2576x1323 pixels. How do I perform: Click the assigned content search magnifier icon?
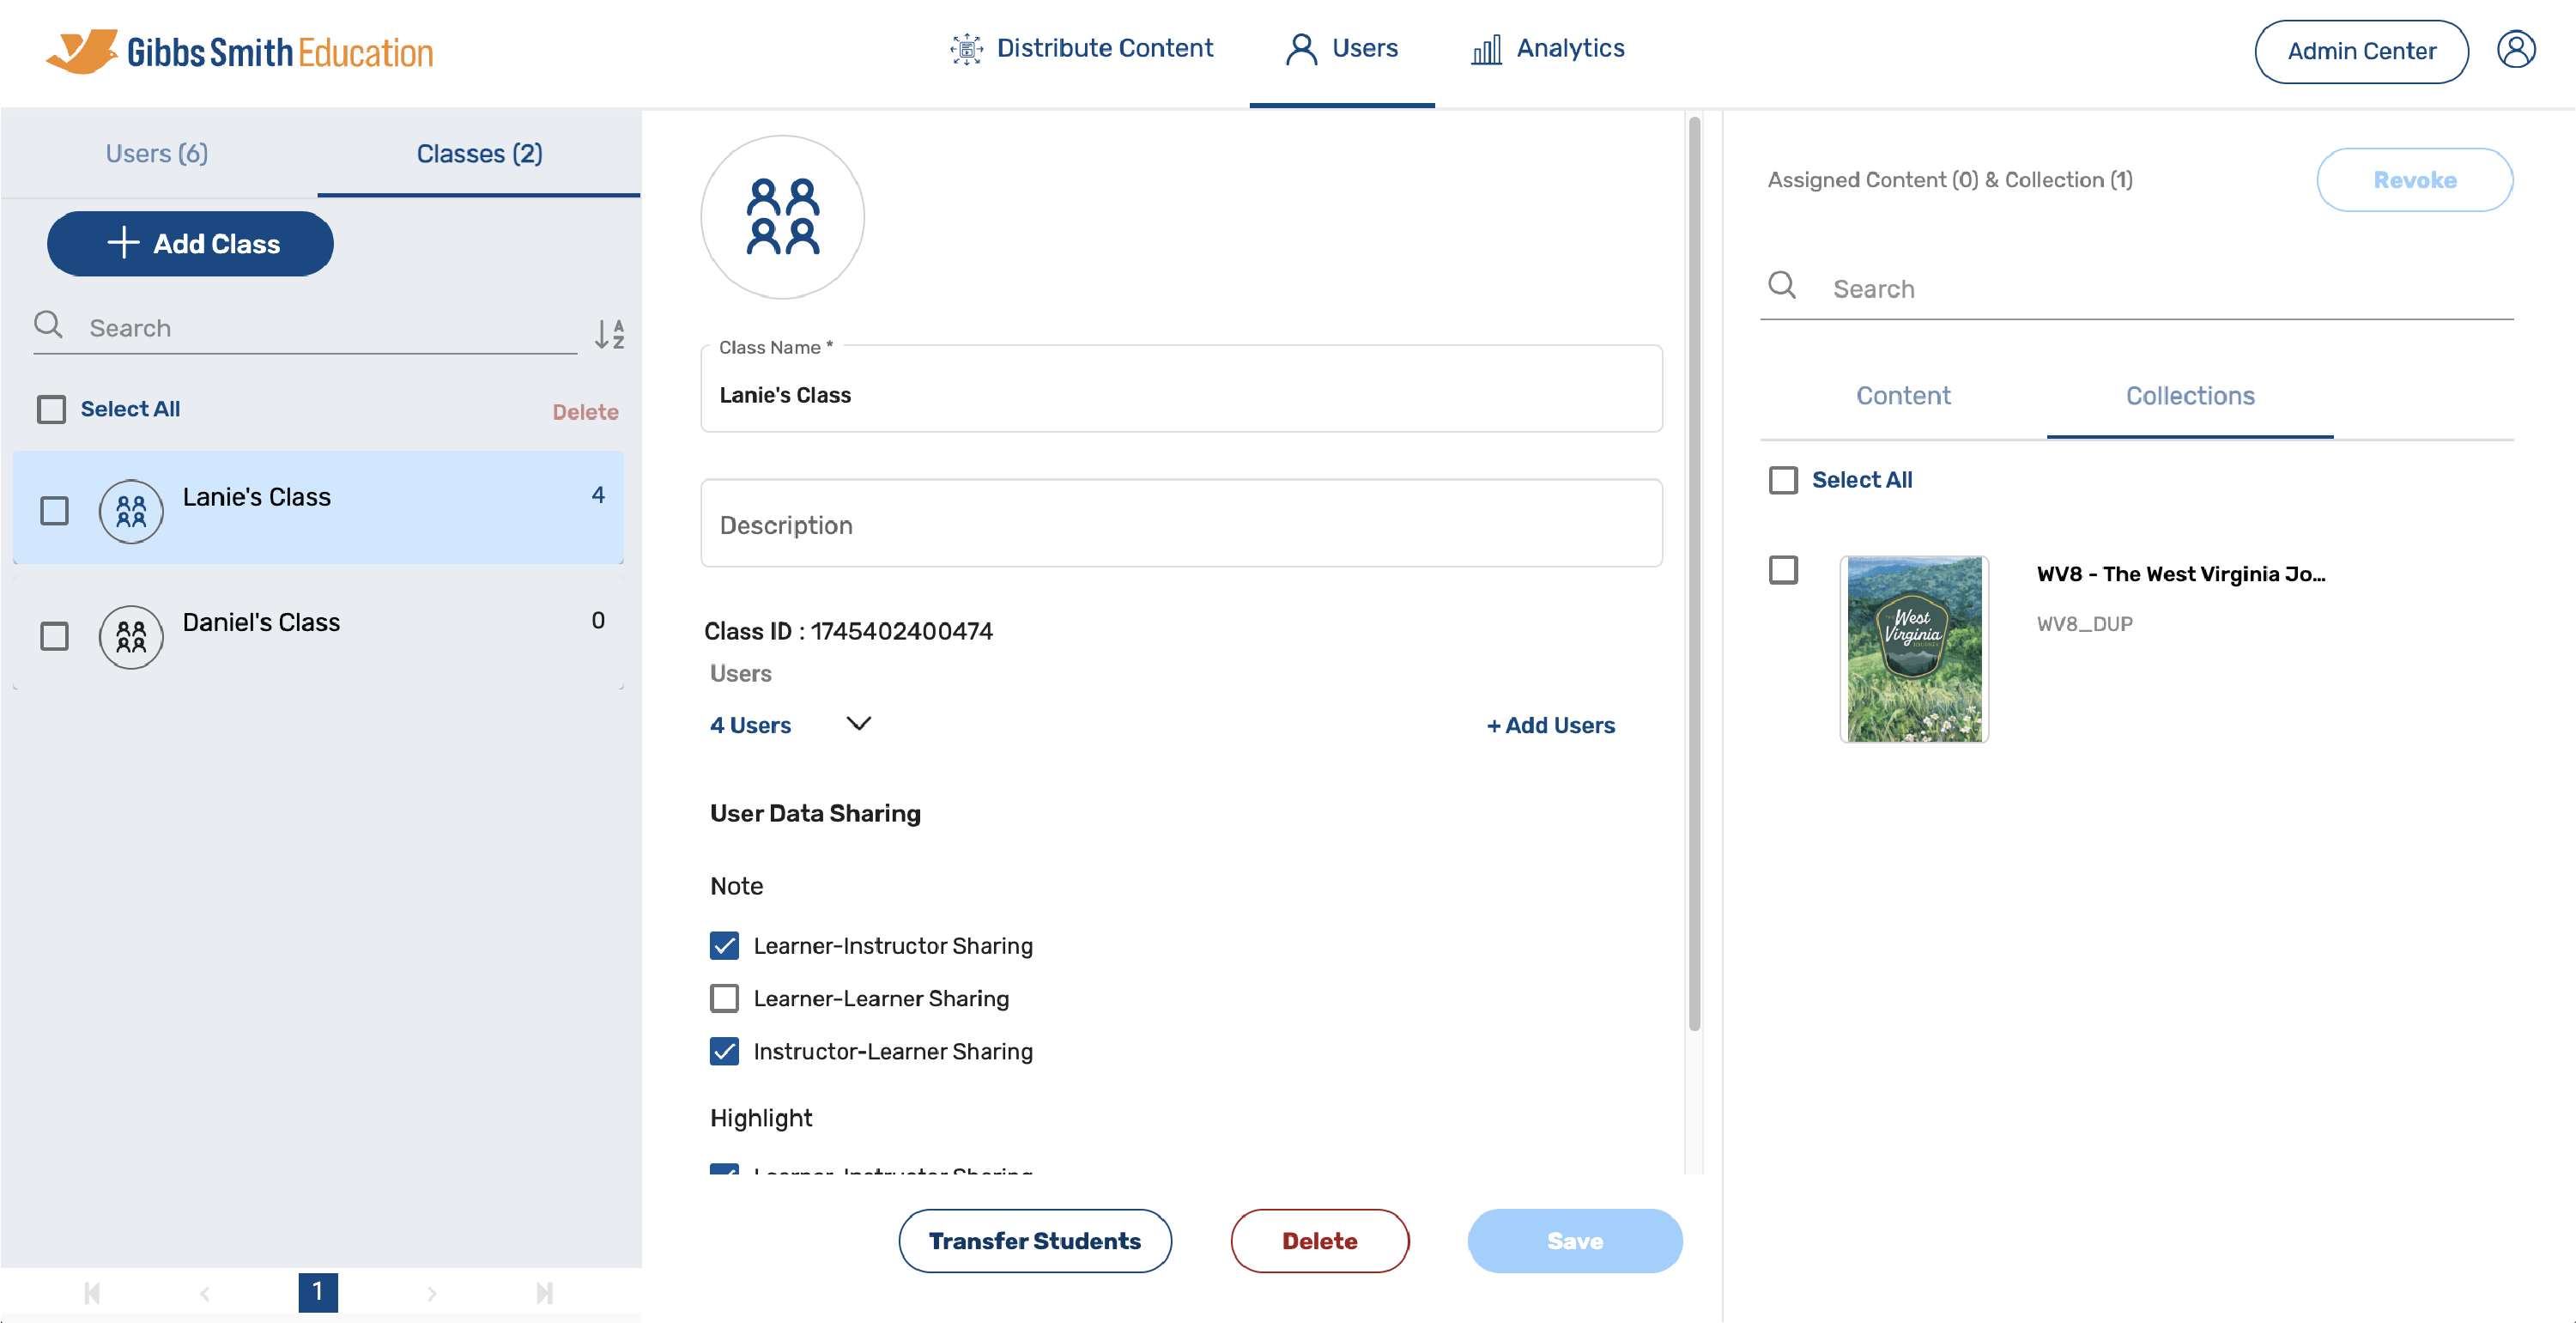point(1781,286)
